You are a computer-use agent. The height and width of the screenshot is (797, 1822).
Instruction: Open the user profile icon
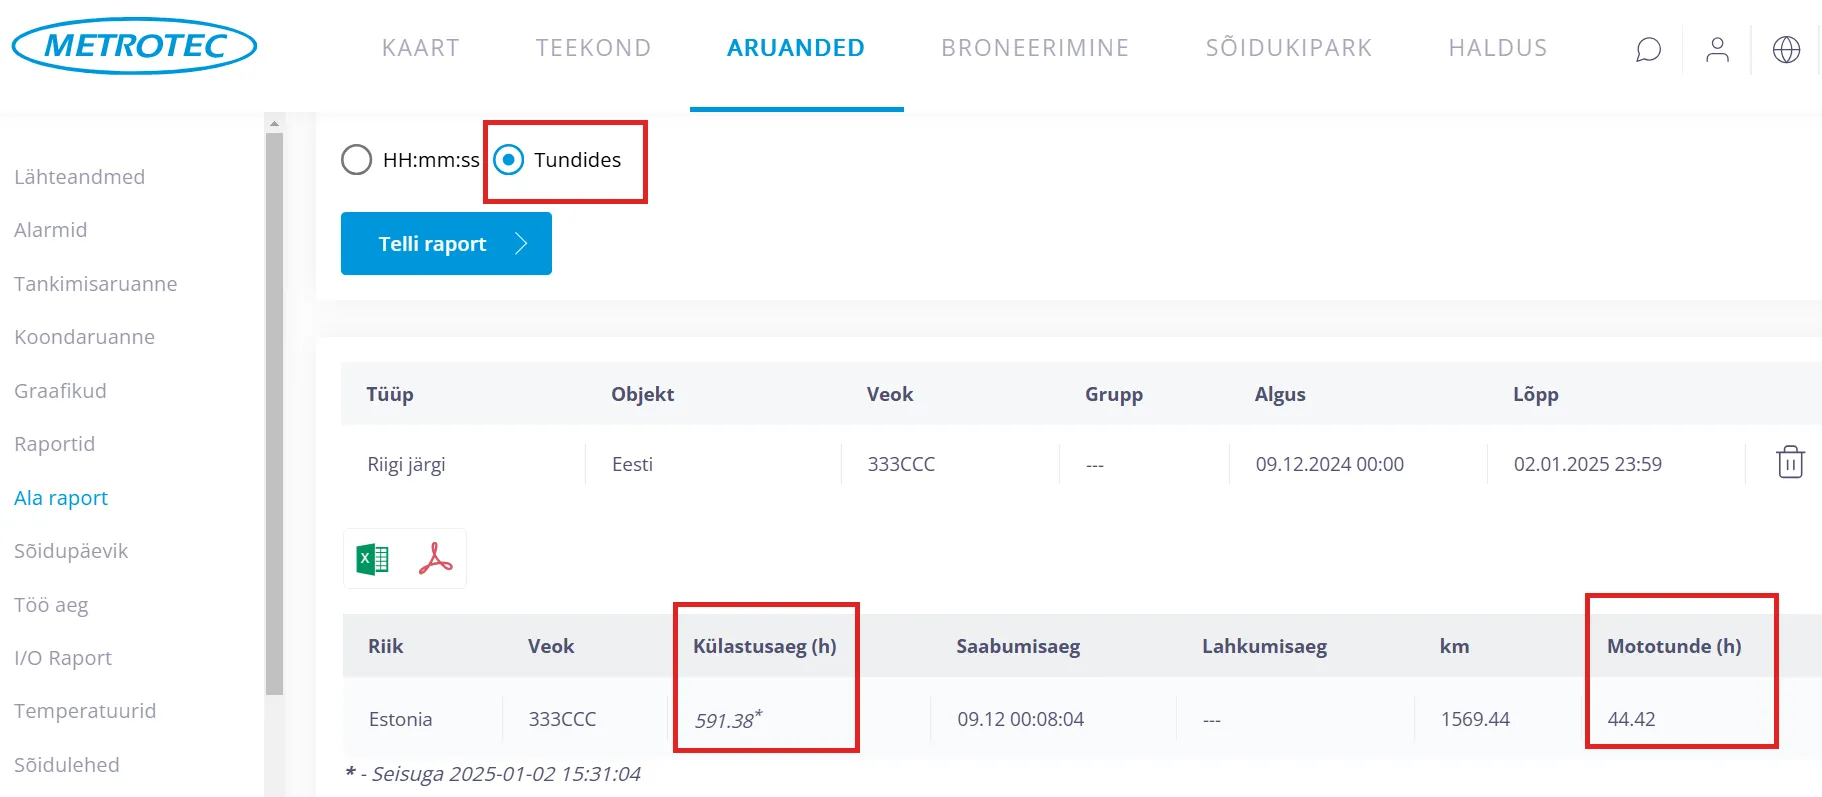1717,49
